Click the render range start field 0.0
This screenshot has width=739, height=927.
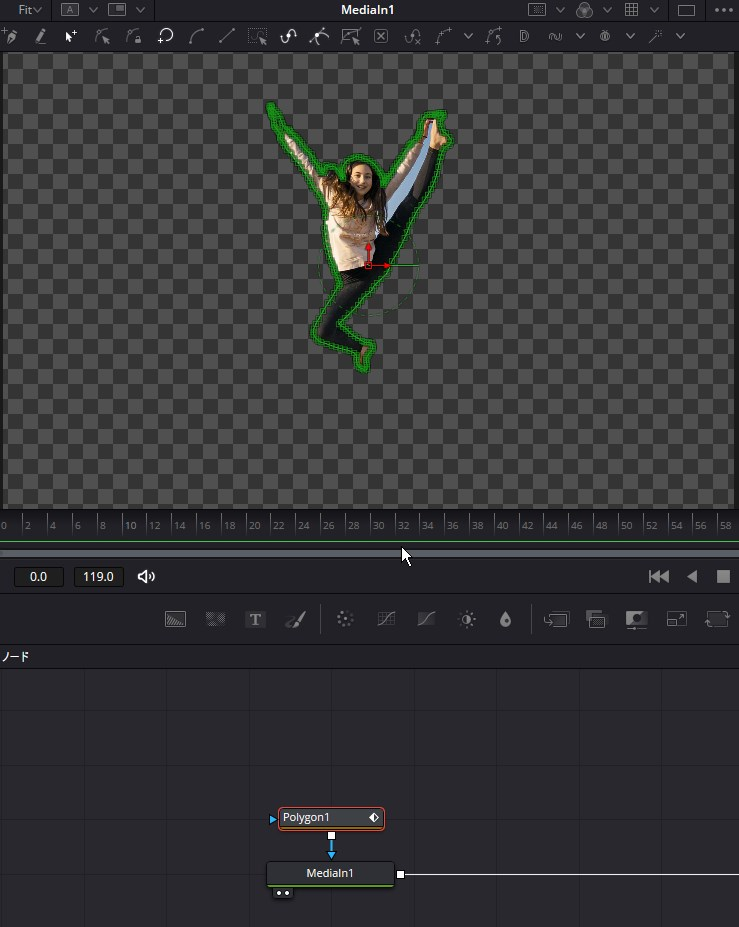38,576
